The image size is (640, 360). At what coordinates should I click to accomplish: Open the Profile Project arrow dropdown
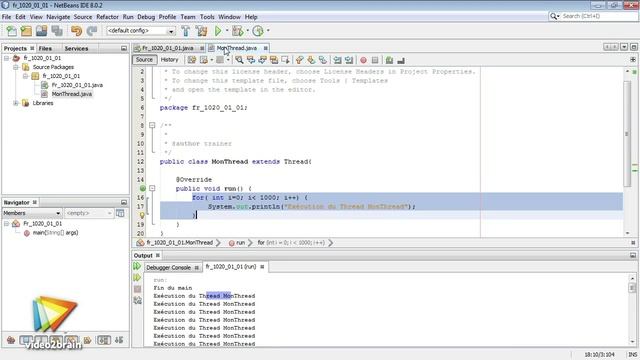click(x=268, y=31)
